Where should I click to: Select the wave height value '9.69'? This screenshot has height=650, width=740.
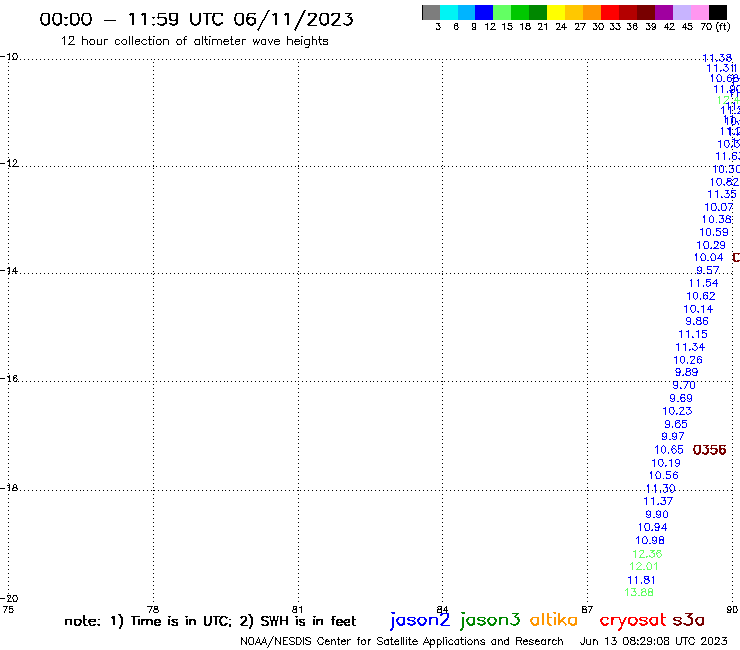pos(681,398)
